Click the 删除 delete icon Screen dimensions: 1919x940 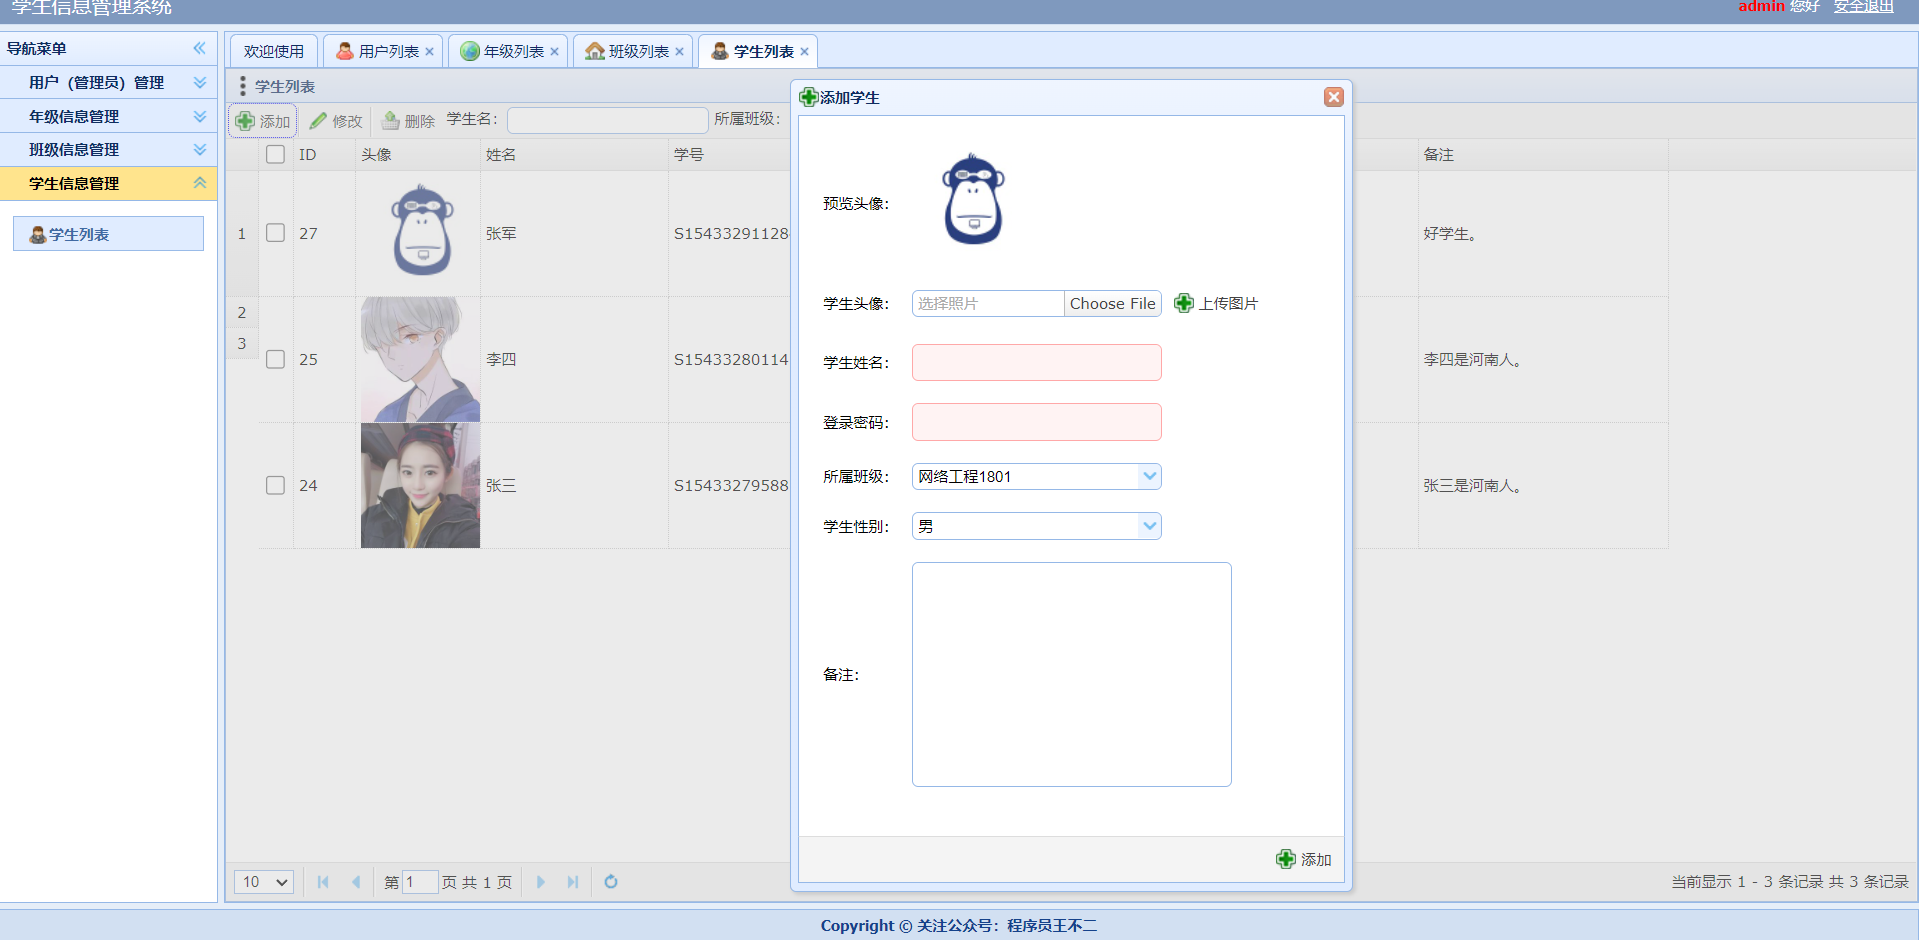(x=390, y=120)
